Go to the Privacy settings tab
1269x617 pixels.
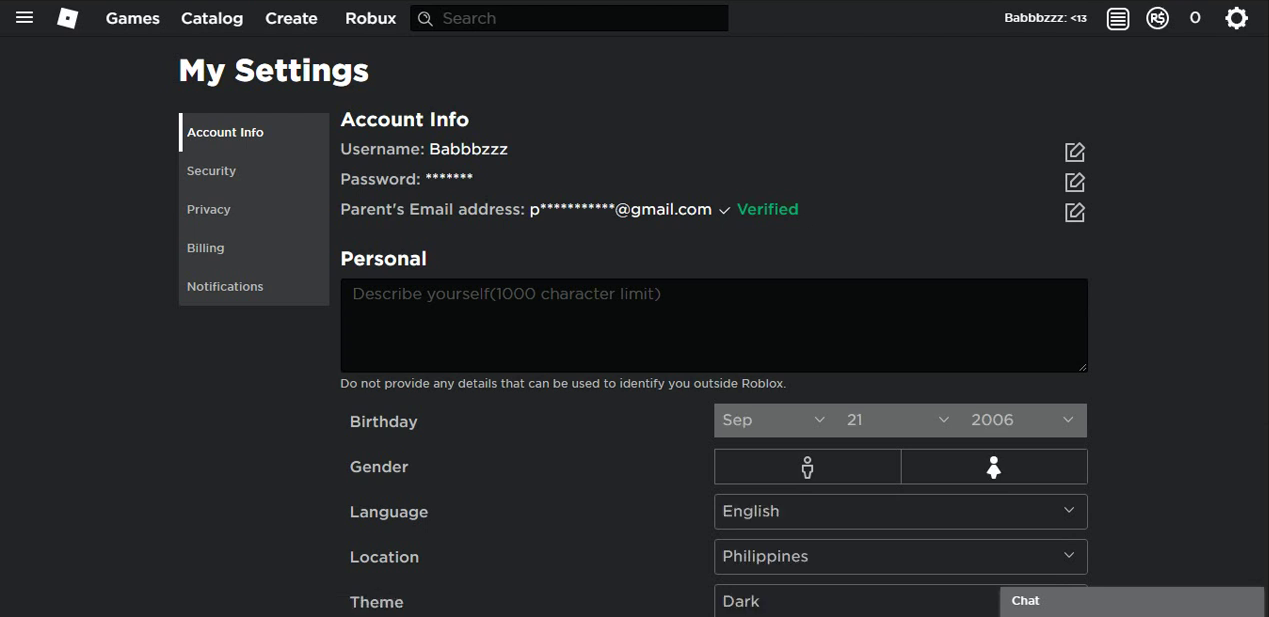[x=209, y=209]
